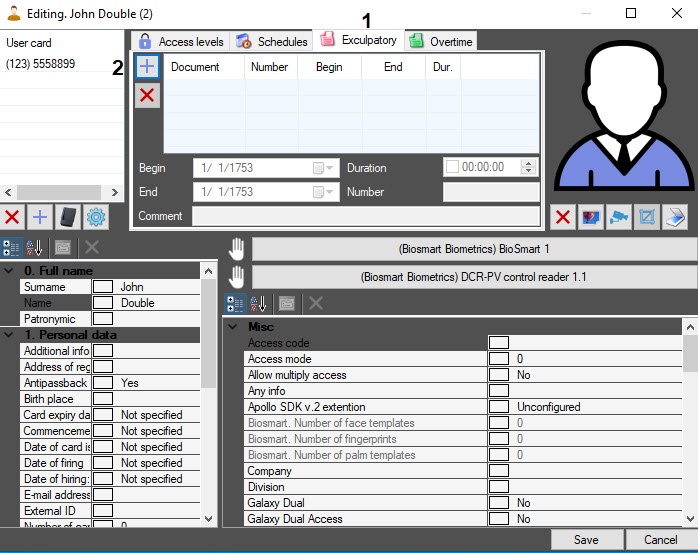Open the Schedules tab
This screenshot has height=553, width=698.
coord(271,41)
